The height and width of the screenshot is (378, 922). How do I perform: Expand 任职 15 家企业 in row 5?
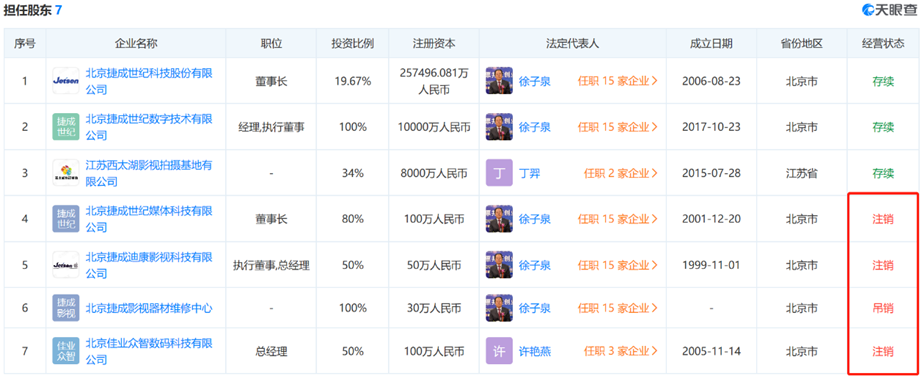coord(617,265)
